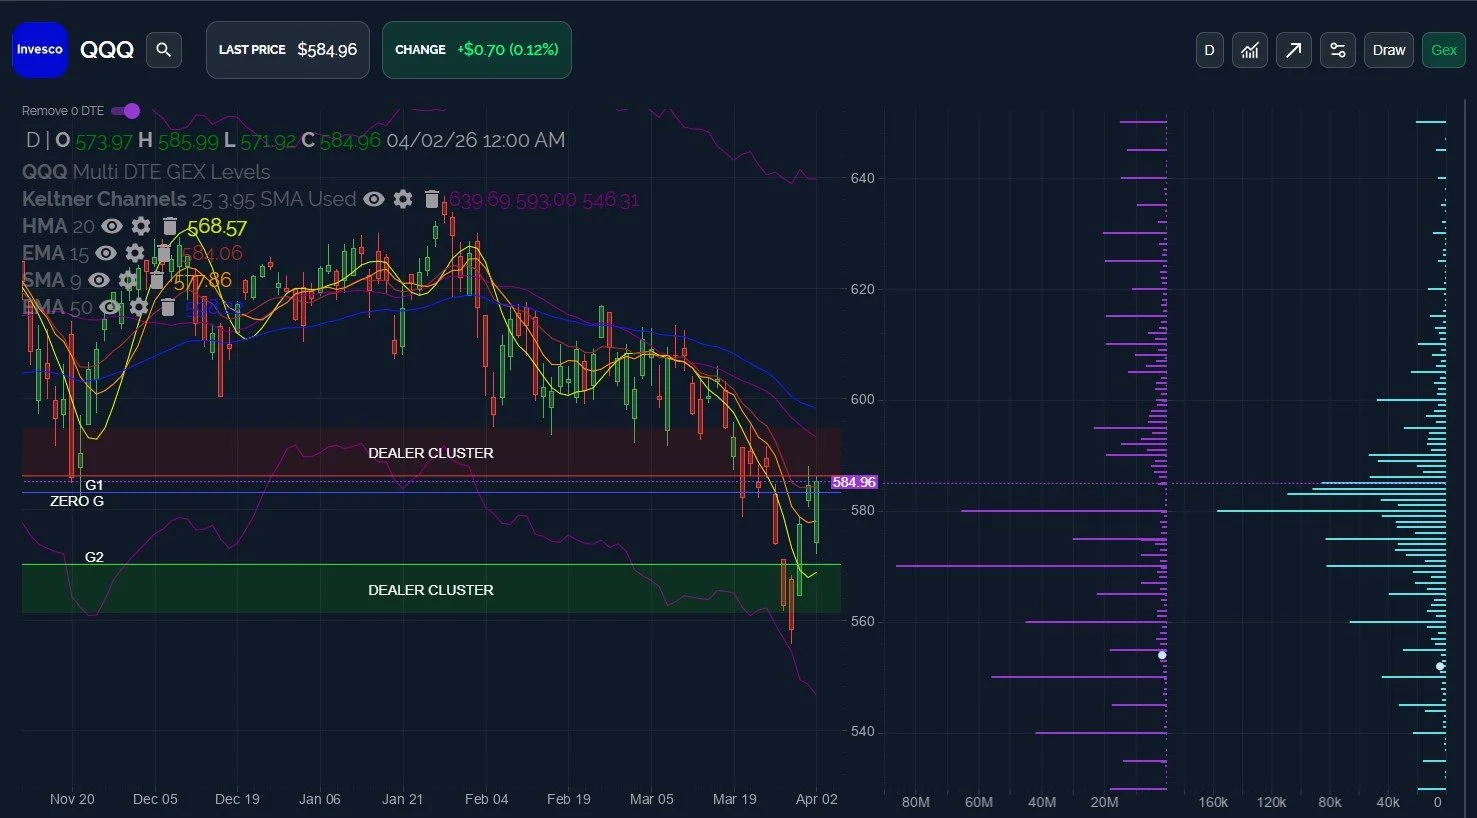Click the LAST PRICE $584.96 box

288,50
